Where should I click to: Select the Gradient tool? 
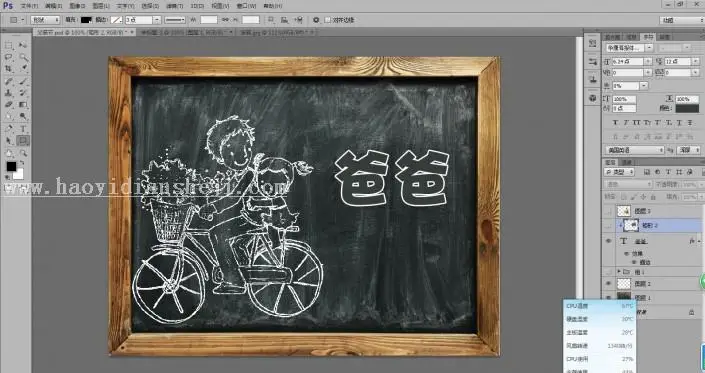(x=23, y=104)
